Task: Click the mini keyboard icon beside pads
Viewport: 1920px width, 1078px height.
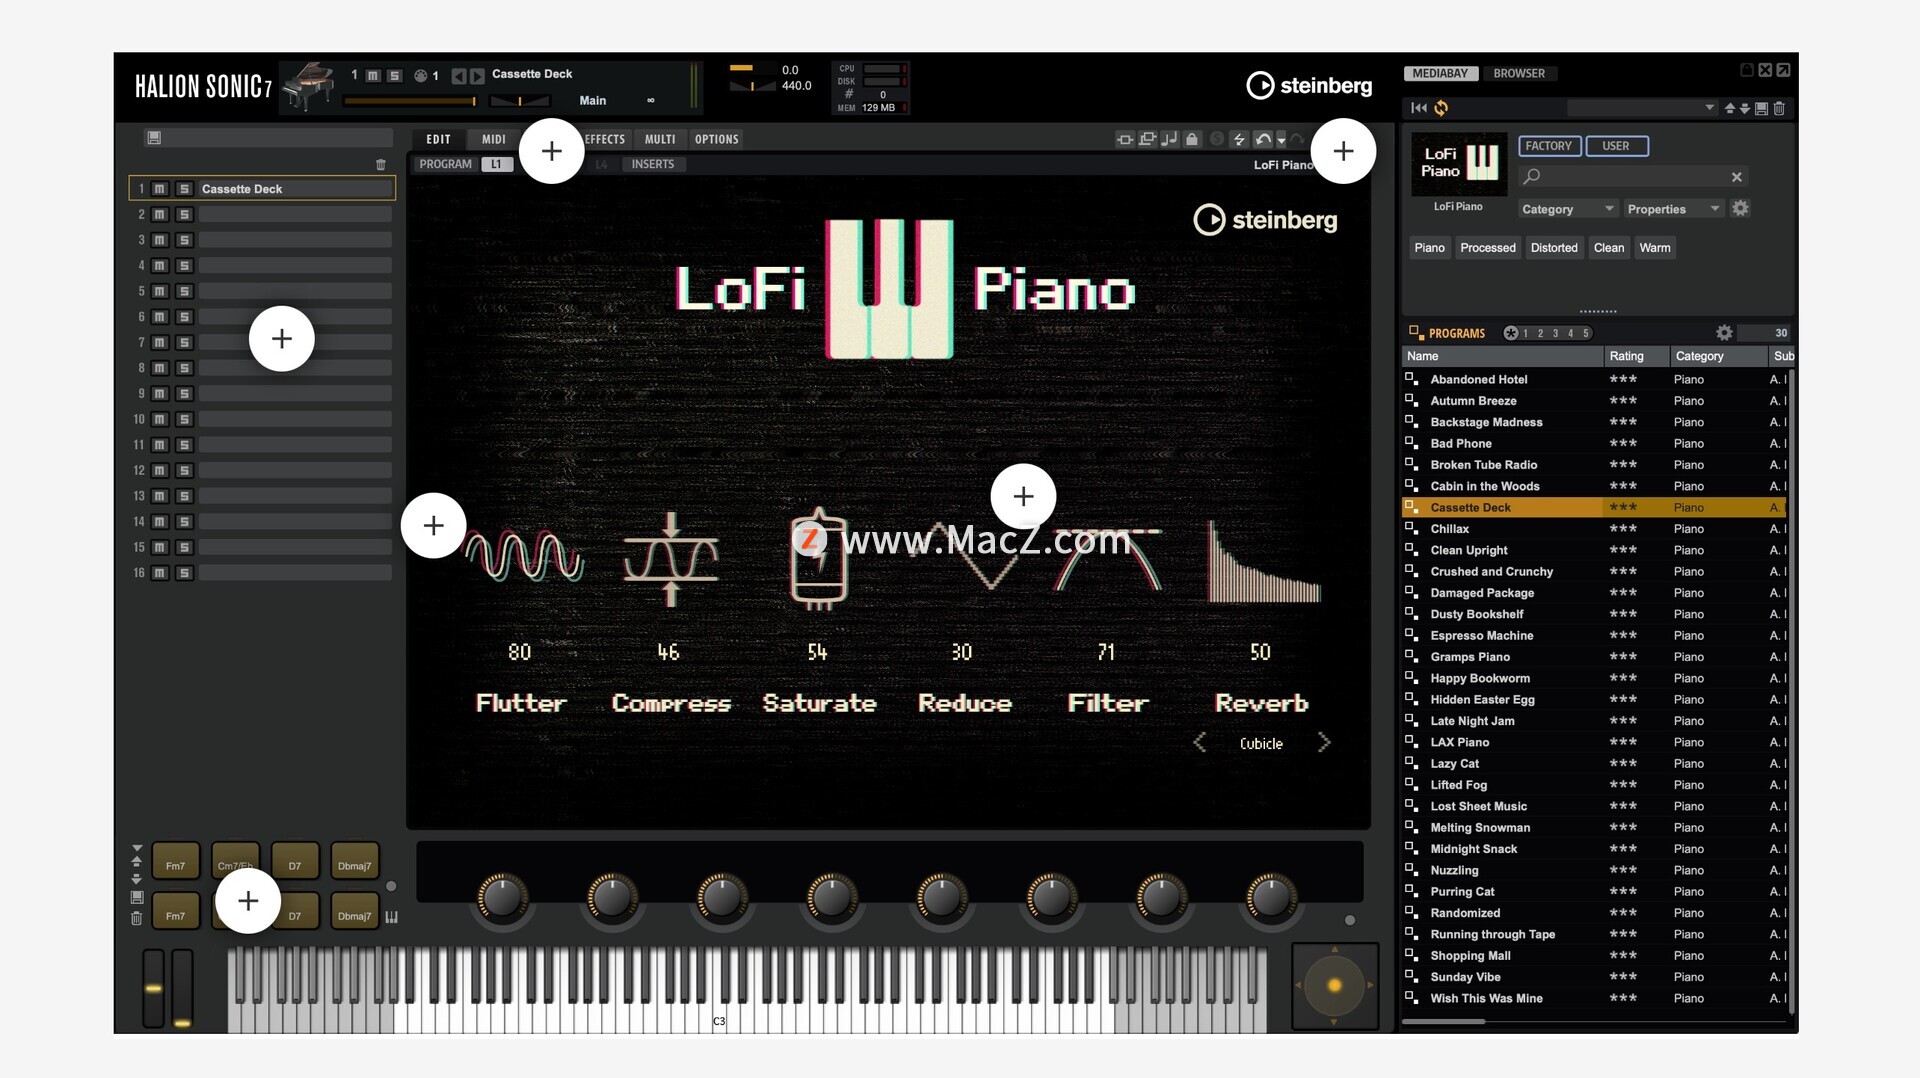Action: 391,917
